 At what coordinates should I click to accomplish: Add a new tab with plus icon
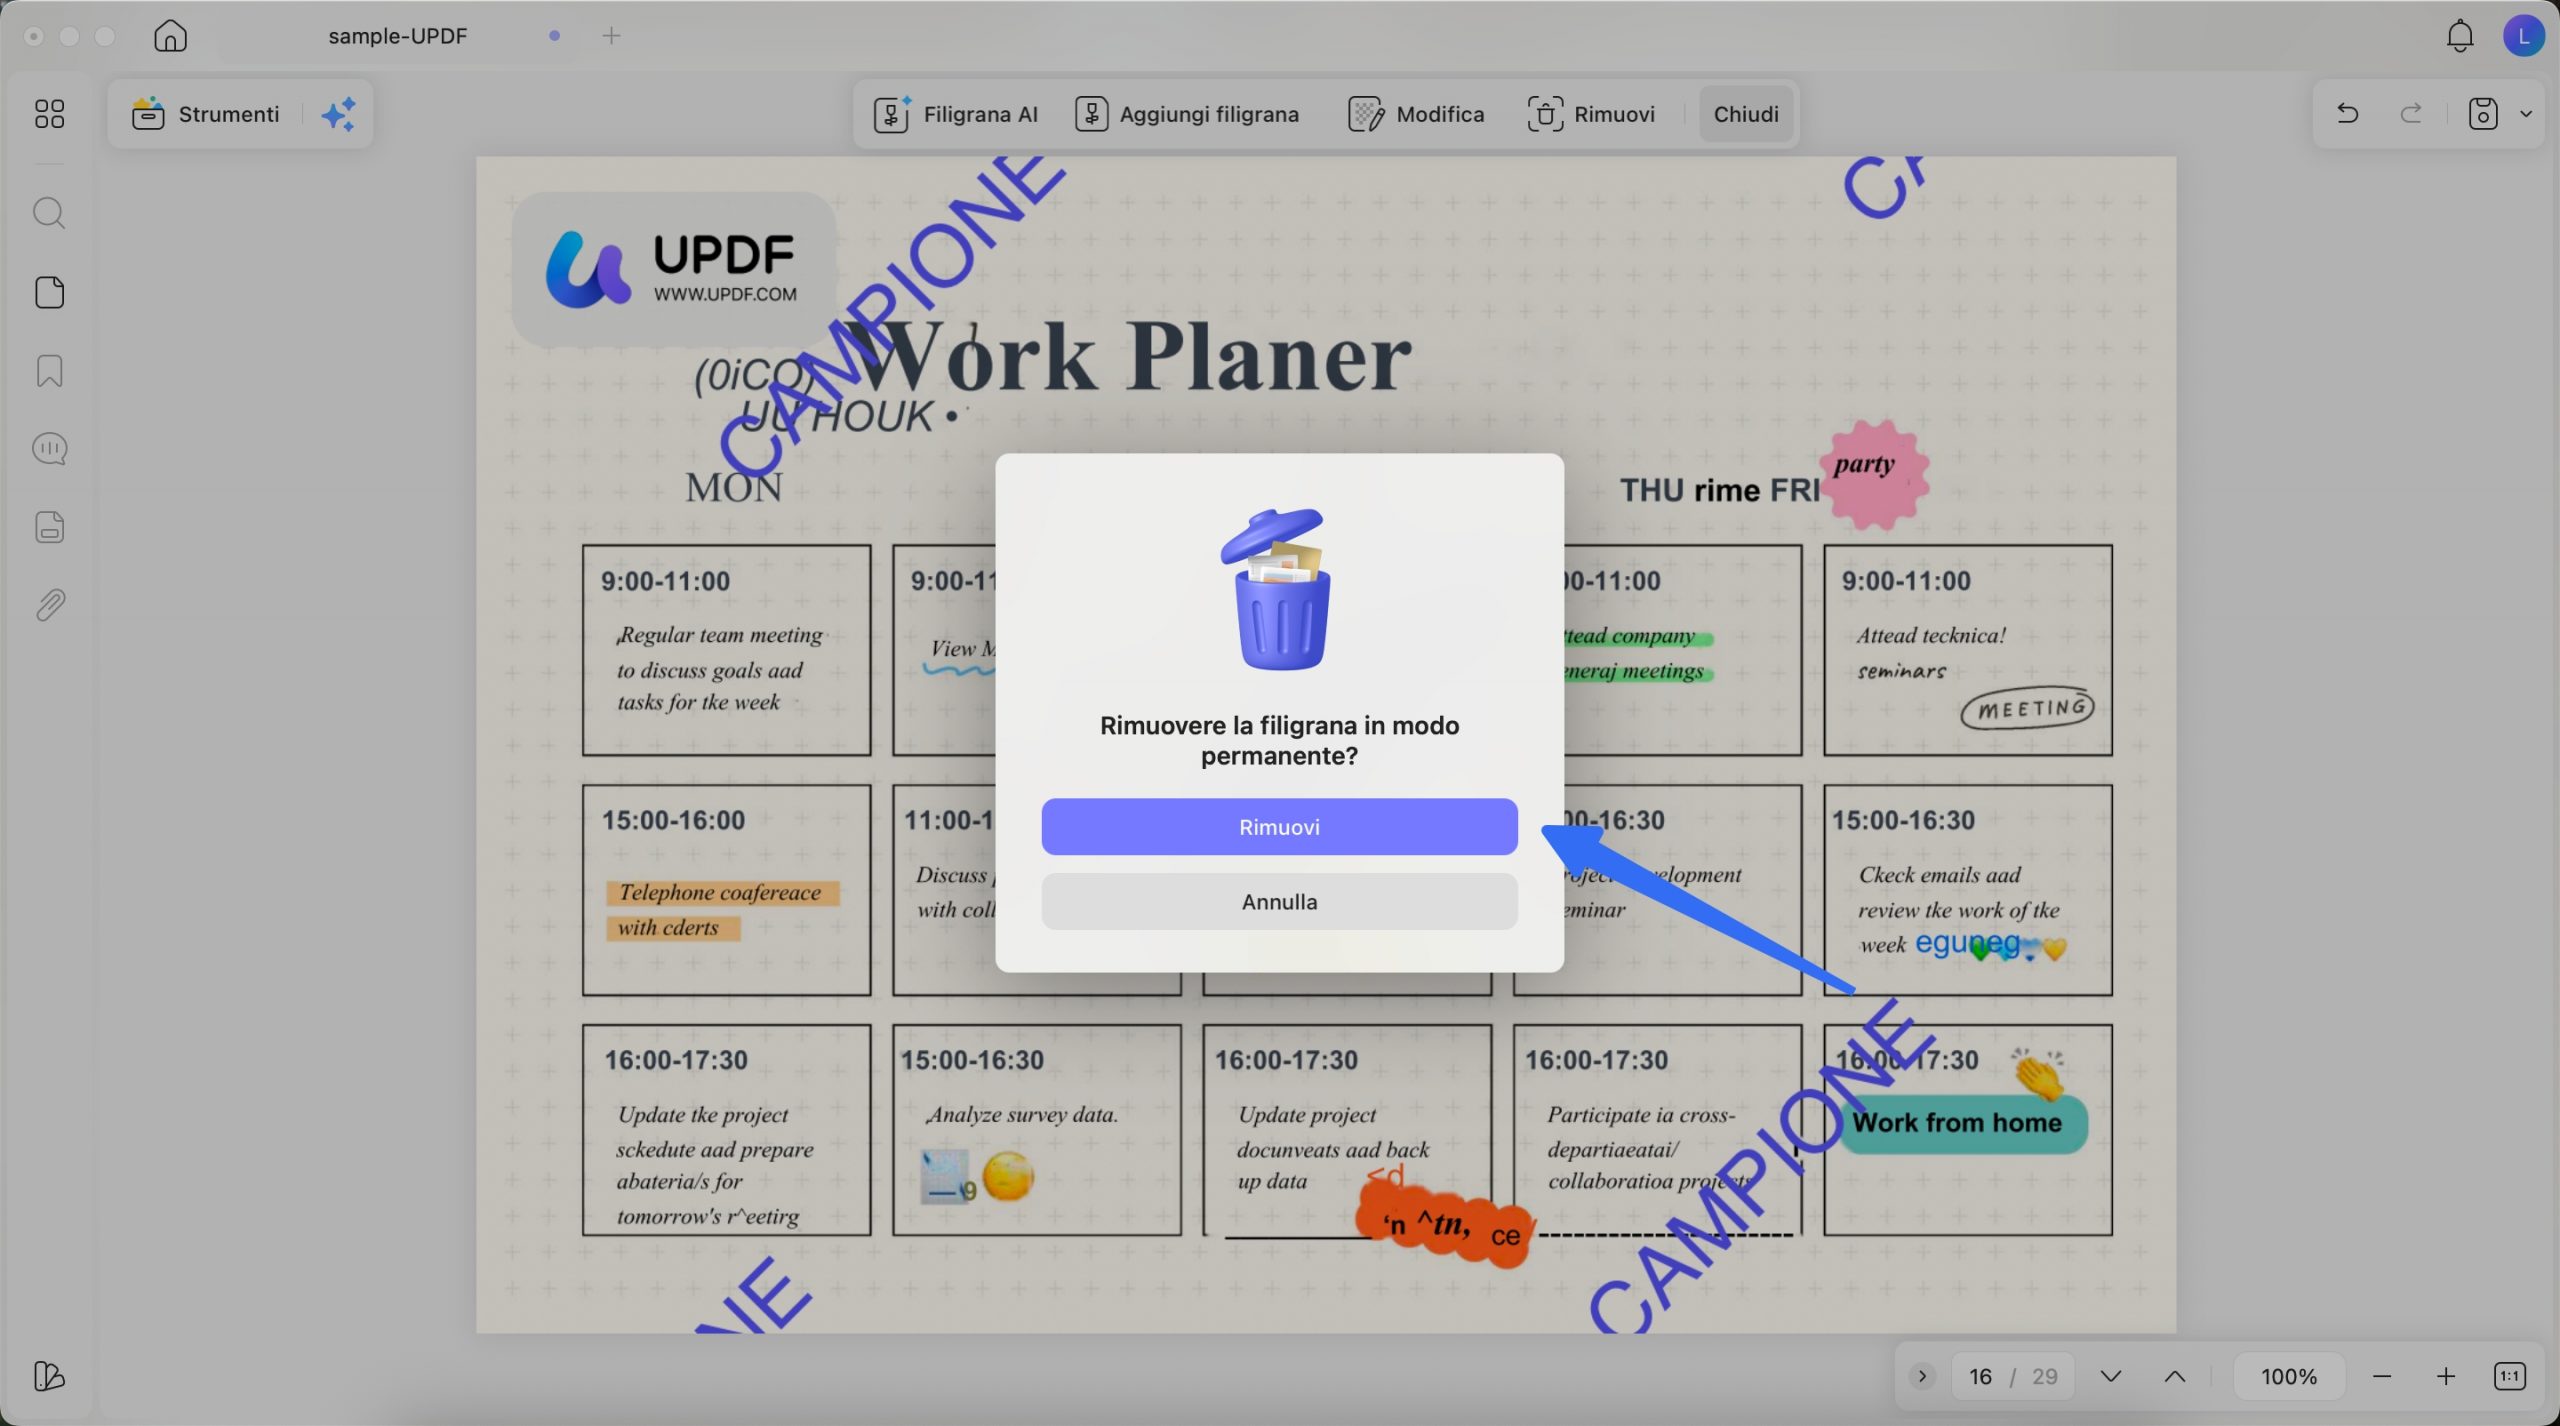pyautogui.click(x=611, y=36)
